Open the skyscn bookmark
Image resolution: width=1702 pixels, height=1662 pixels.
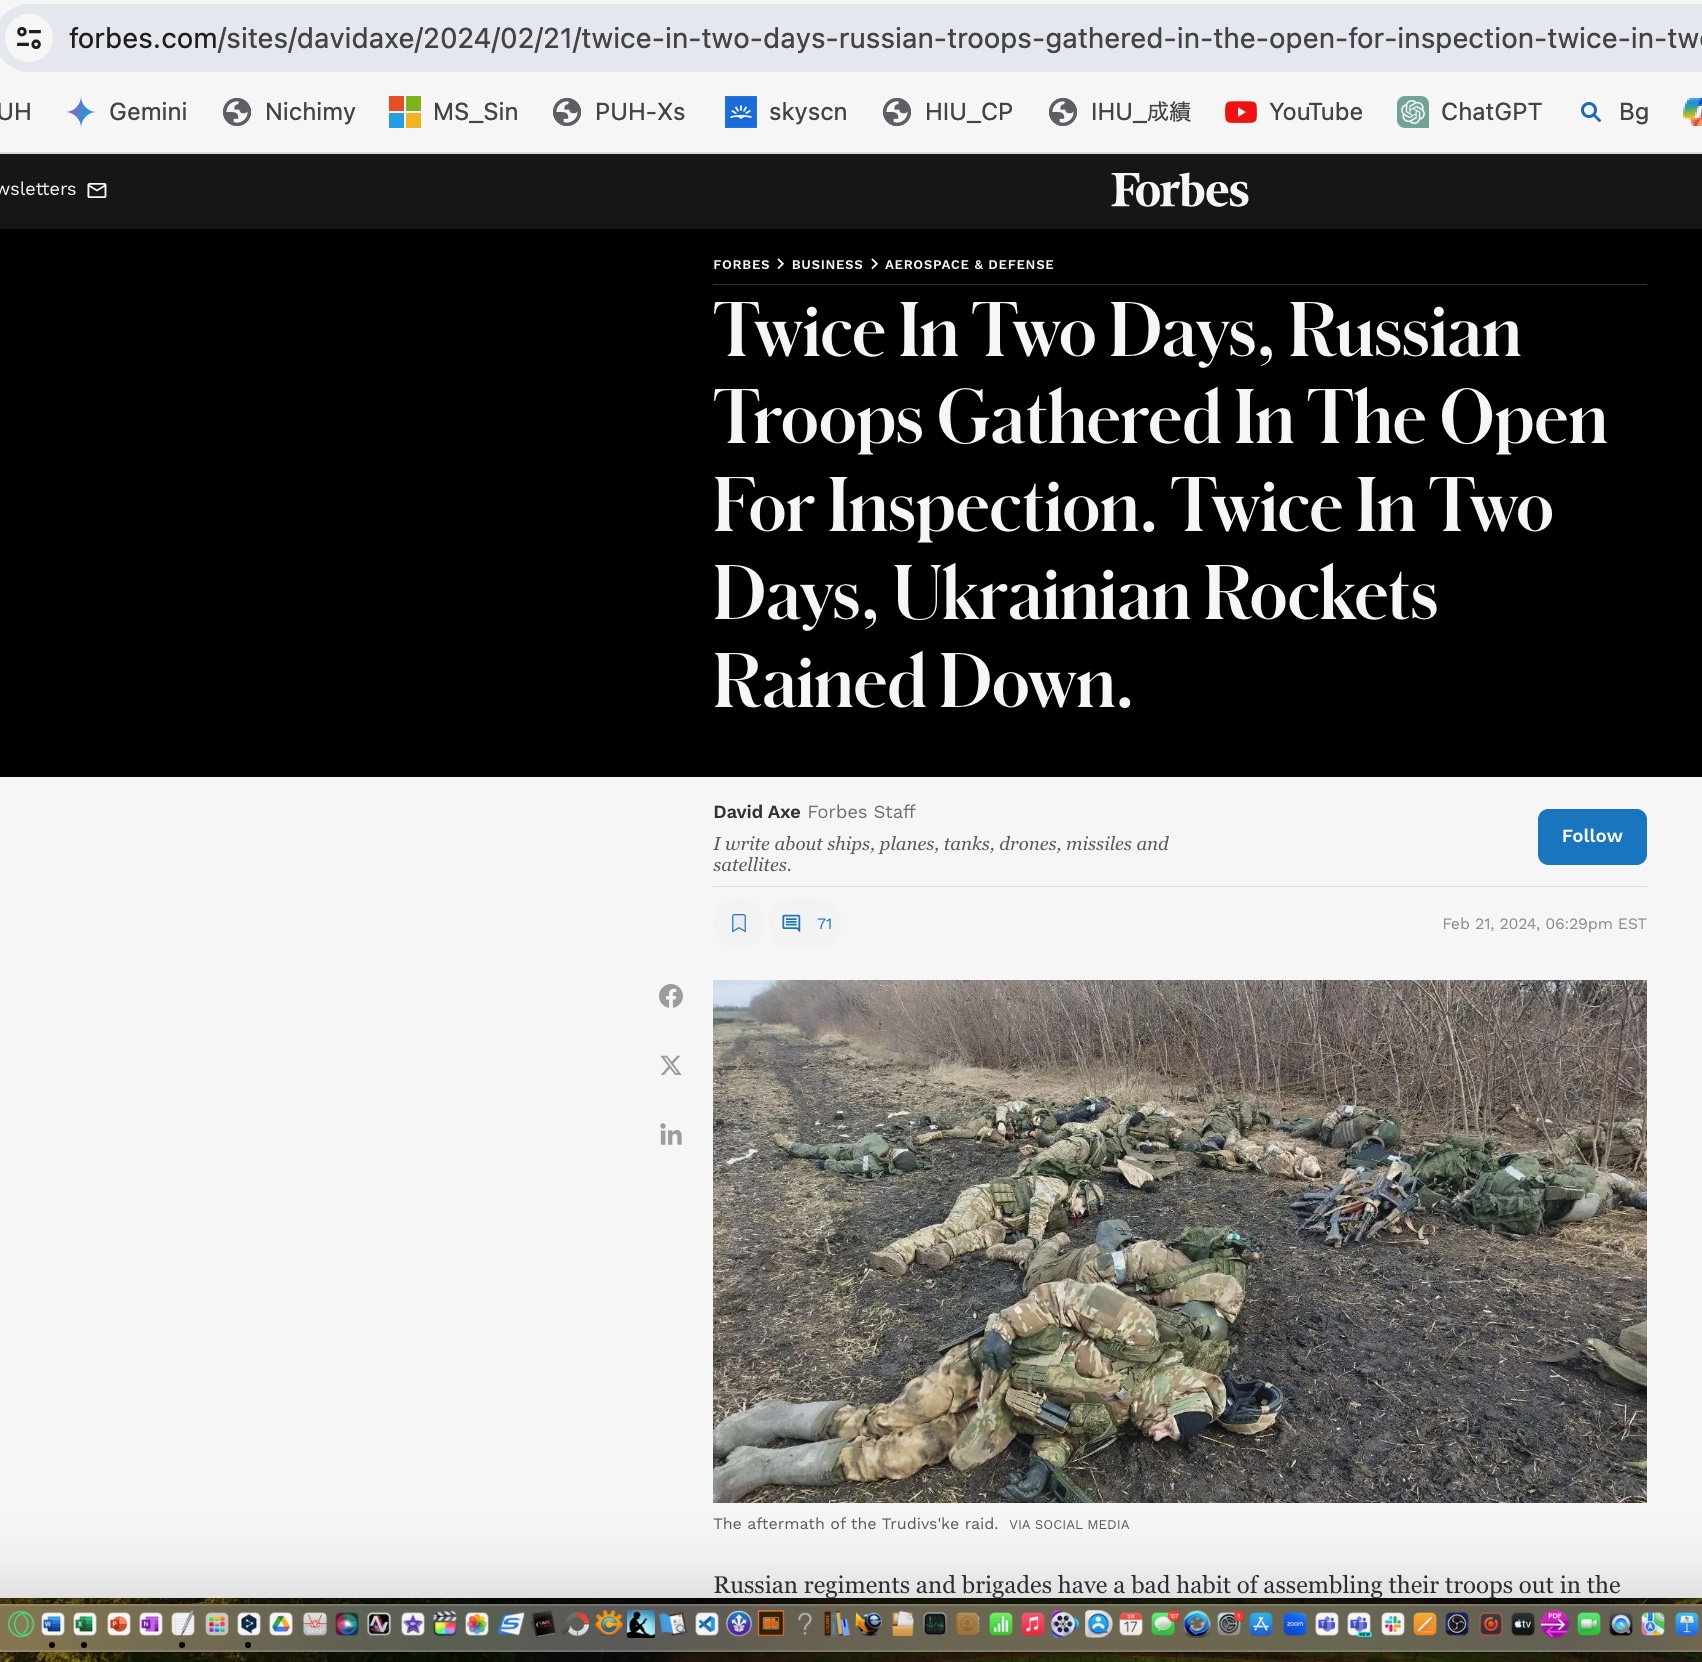pos(786,112)
